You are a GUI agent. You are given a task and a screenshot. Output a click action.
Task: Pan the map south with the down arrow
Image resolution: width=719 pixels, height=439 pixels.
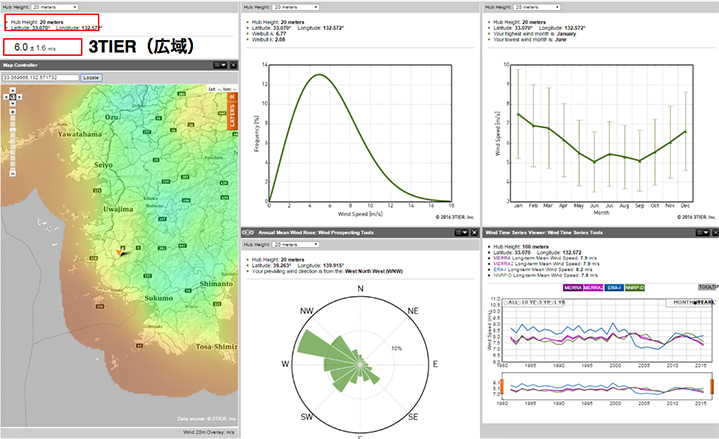tap(13, 104)
